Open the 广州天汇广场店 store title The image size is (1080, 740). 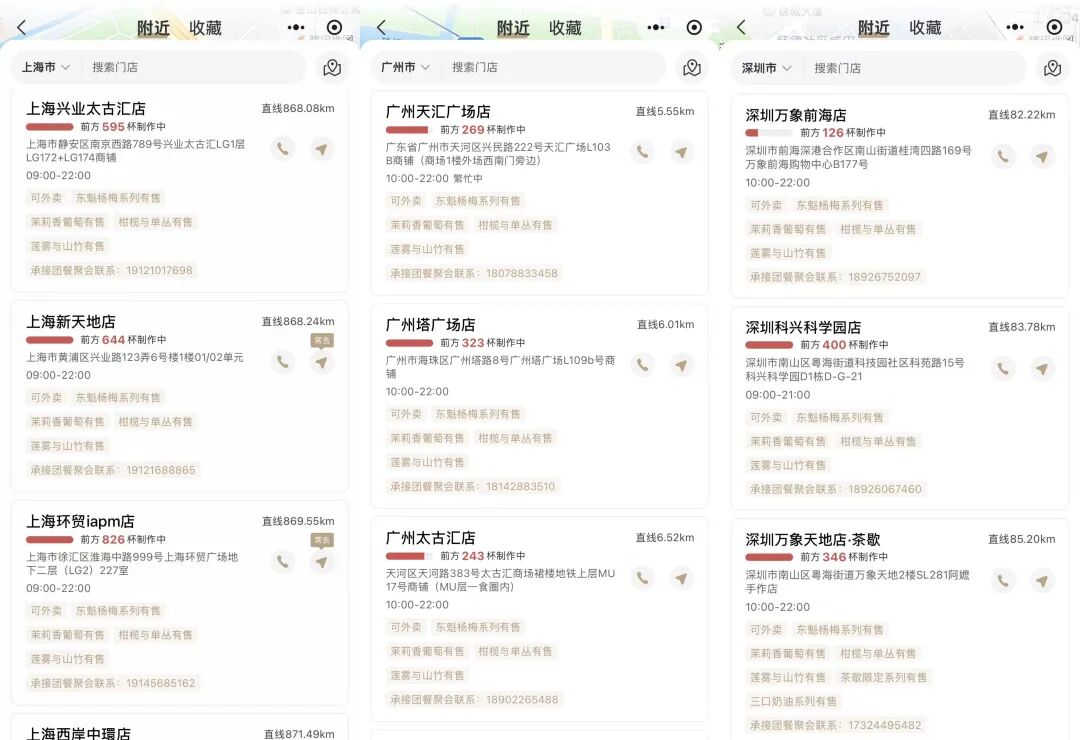click(438, 112)
